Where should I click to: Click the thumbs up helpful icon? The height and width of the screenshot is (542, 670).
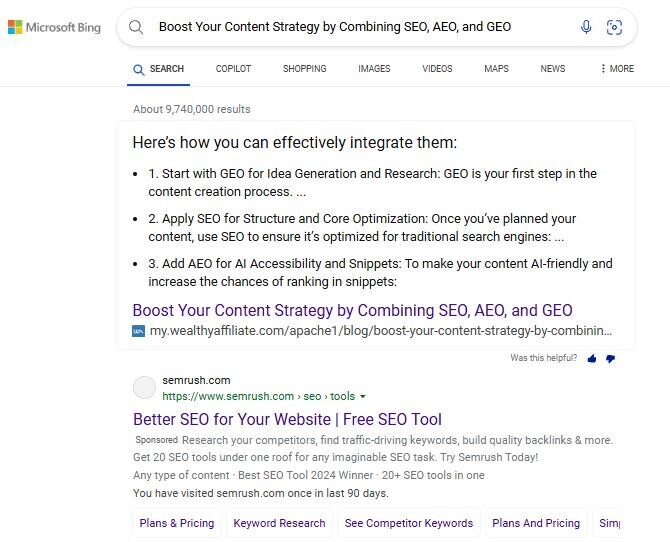coord(592,358)
